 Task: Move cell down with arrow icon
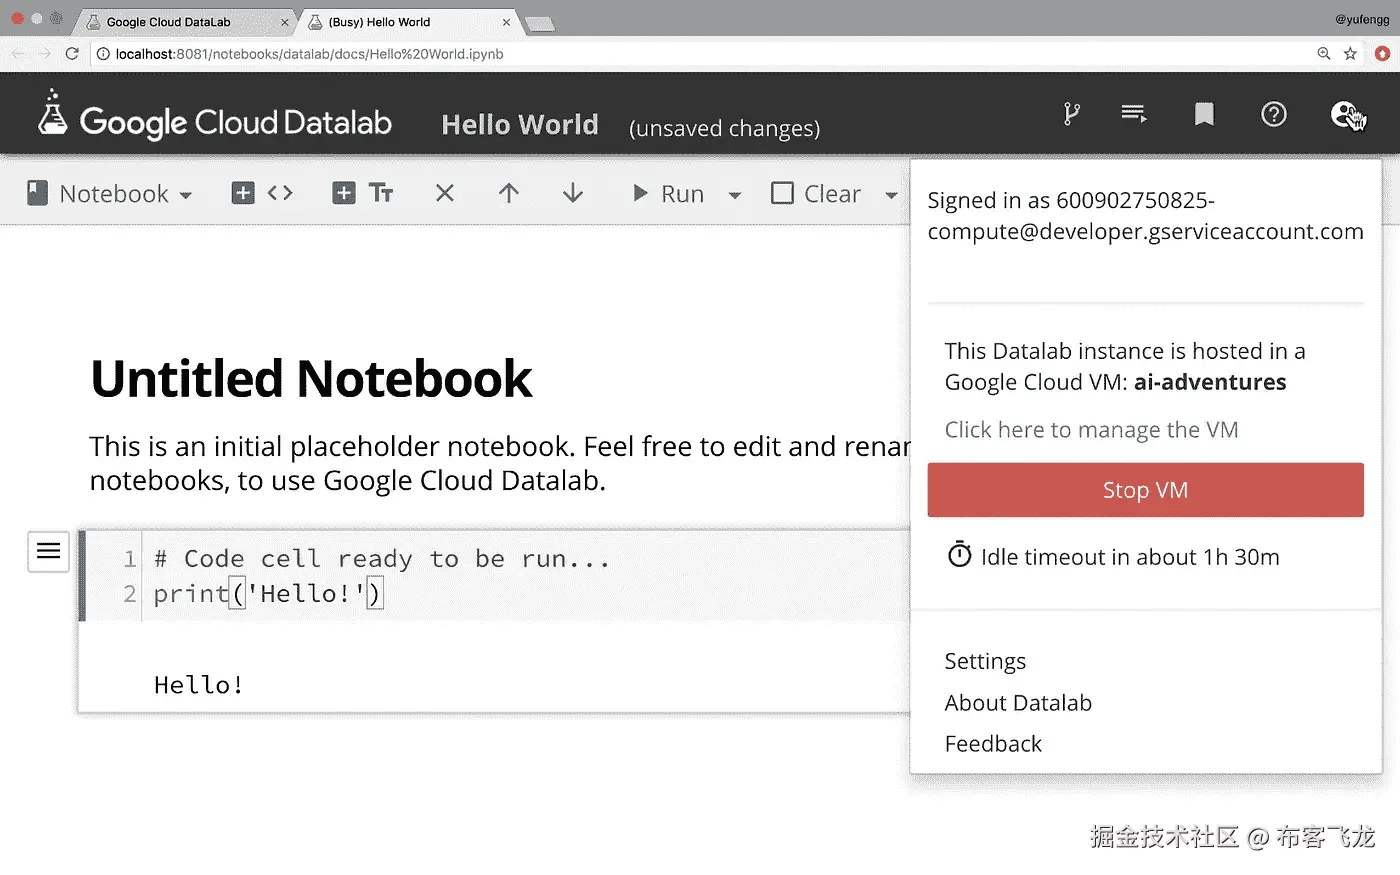coord(573,193)
